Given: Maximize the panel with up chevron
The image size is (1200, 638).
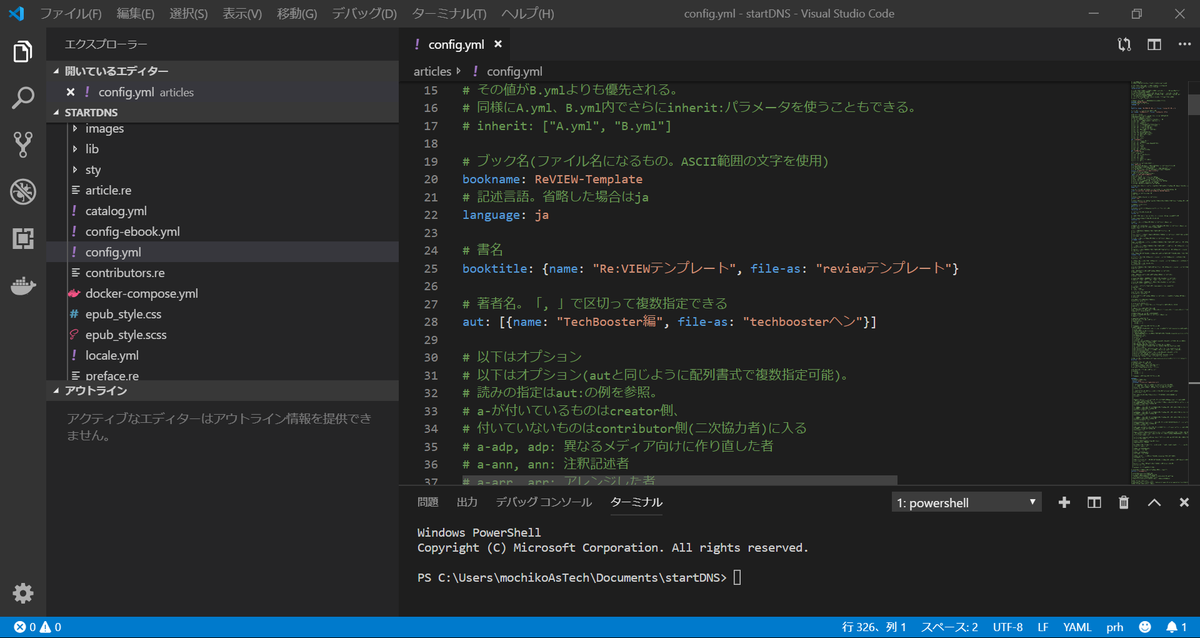Looking at the screenshot, I should click(x=1154, y=502).
